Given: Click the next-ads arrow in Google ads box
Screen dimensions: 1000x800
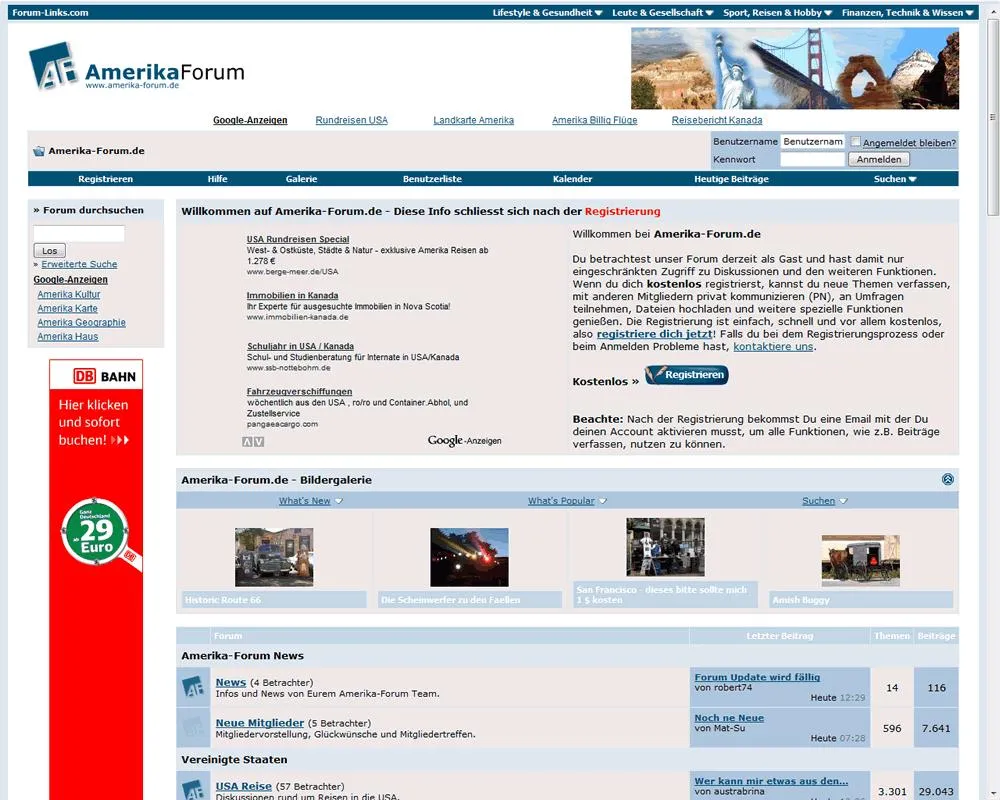Looking at the screenshot, I should (x=259, y=441).
